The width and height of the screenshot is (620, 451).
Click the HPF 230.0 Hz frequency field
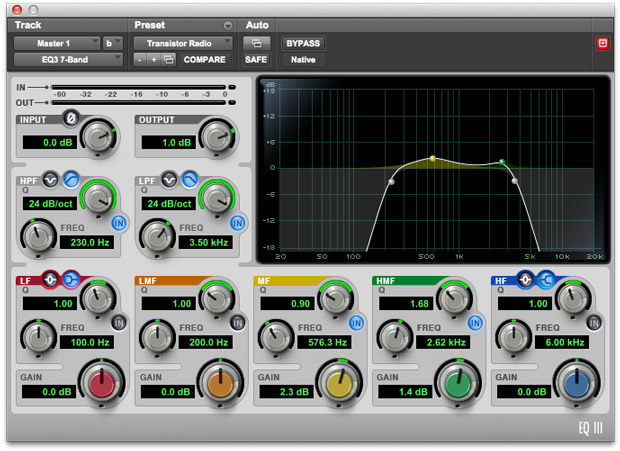tap(87, 242)
